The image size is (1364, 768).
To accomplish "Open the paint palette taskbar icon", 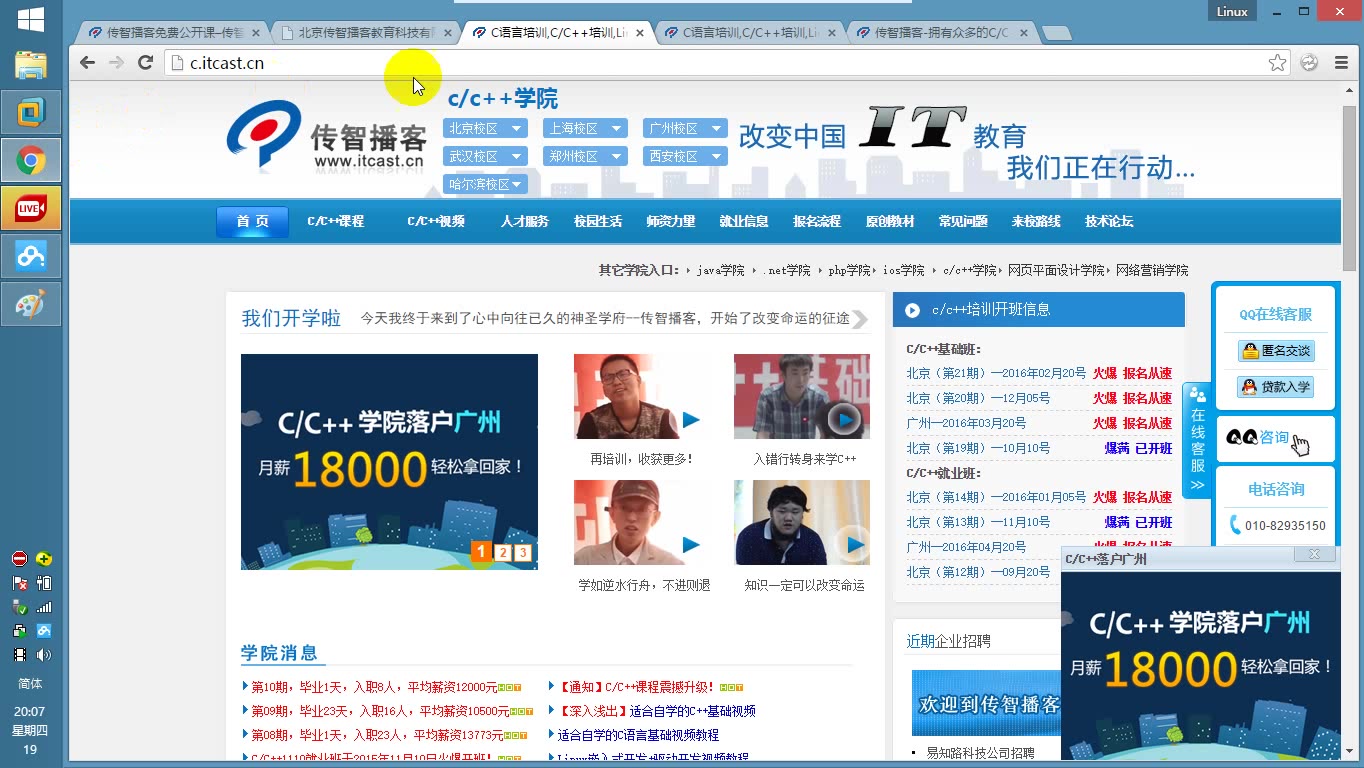I will 31,304.
